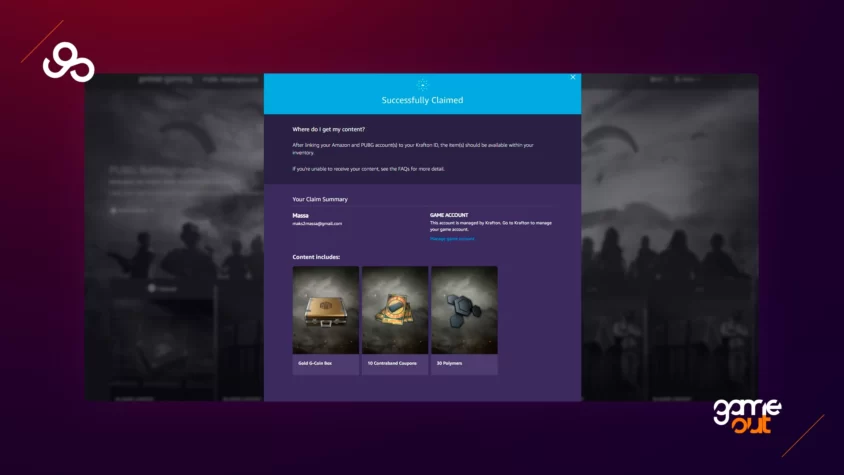The width and height of the screenshot is (844, 475).
Task: Select the 10 Contraband Coupons image
Action: (395, 310)
